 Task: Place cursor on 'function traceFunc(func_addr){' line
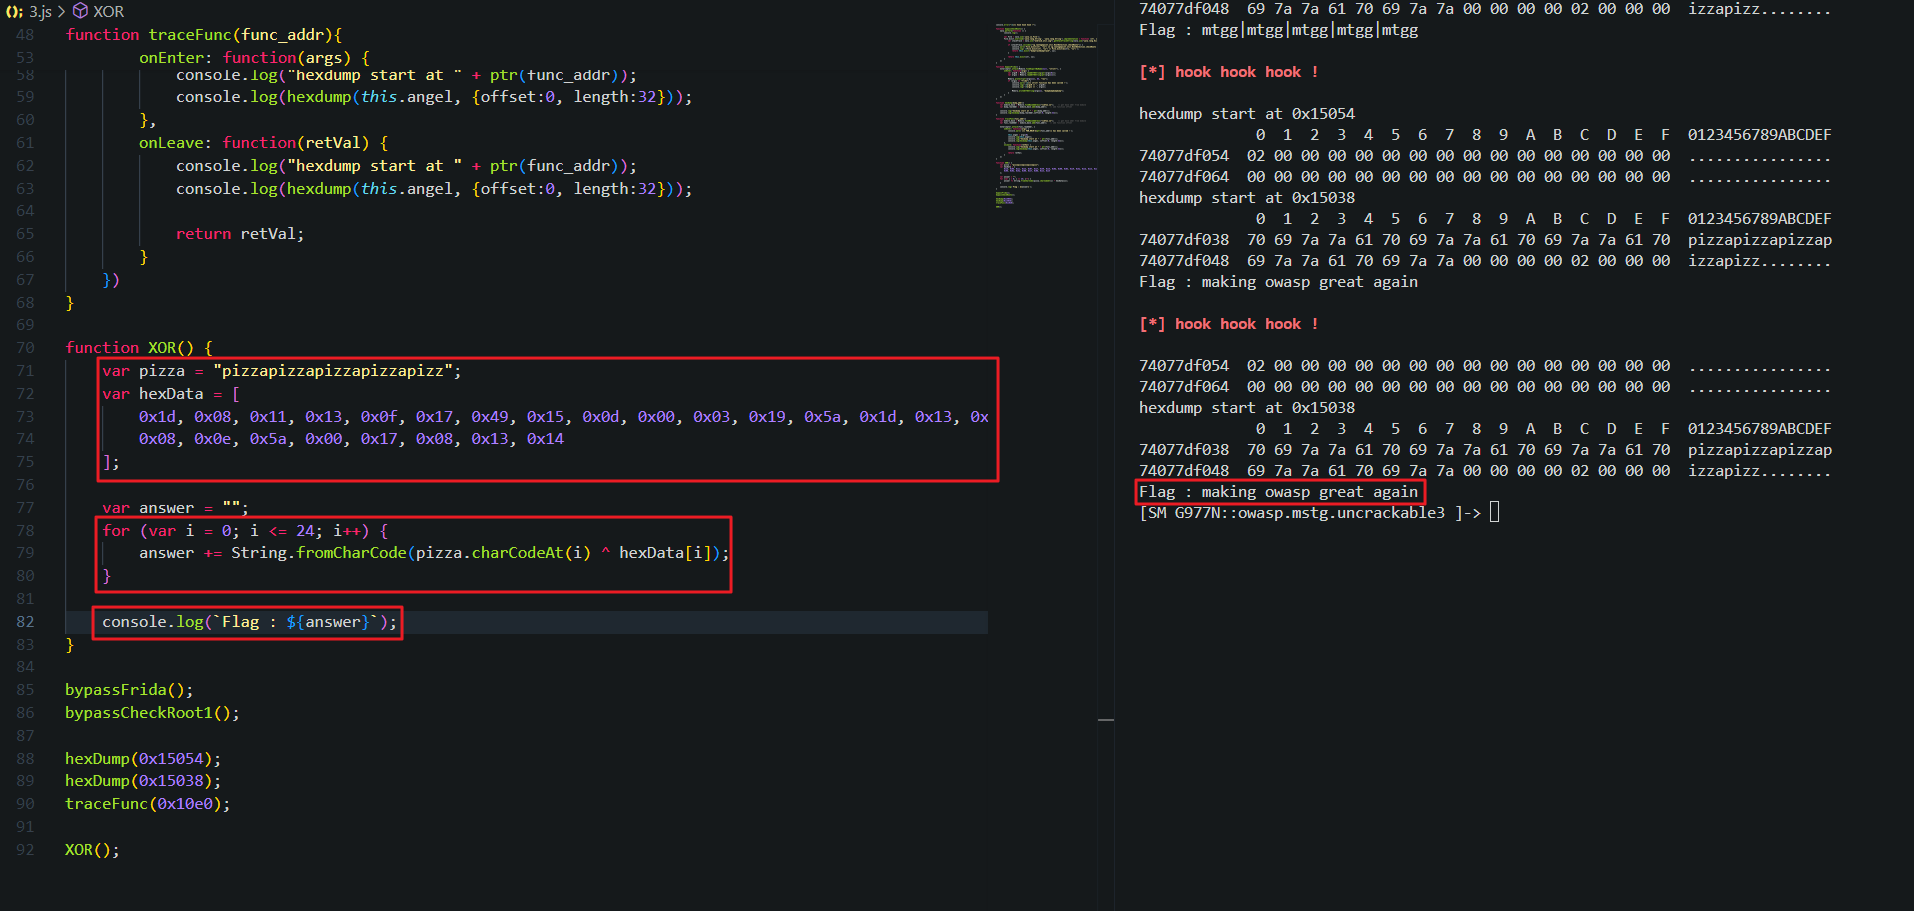[204, 35]
